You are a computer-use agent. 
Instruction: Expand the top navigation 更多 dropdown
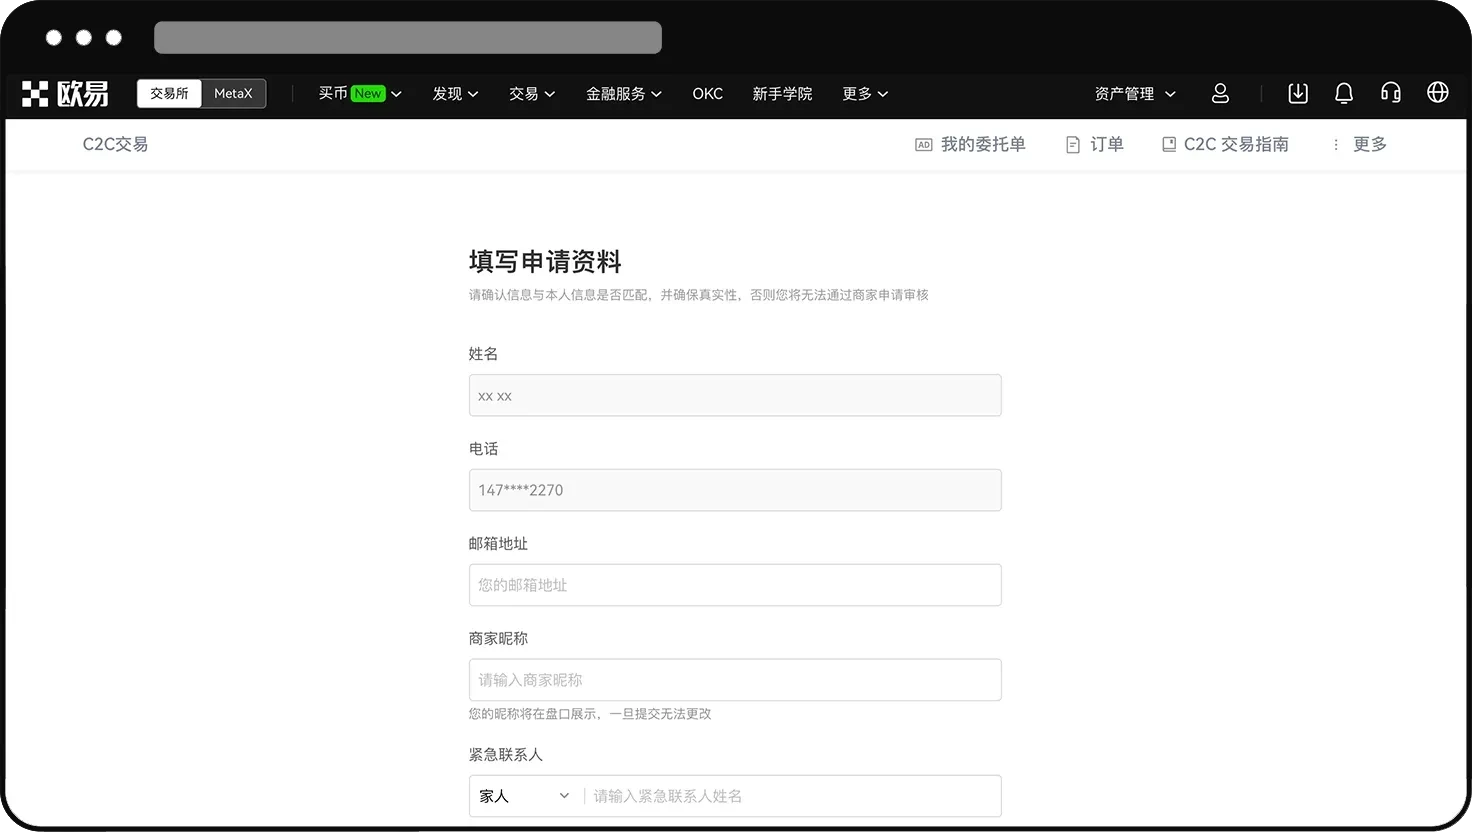tap(865, 93)
